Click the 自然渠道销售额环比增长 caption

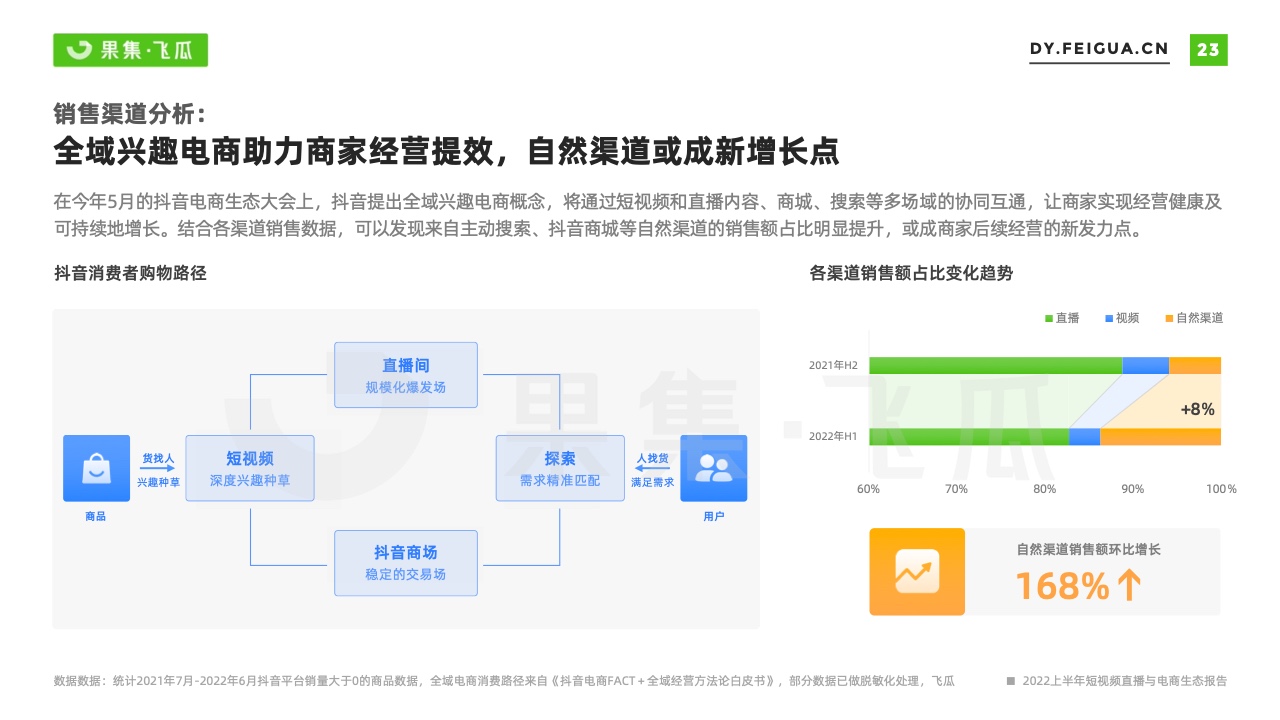pyautogui.click(x=1089, y=549)
